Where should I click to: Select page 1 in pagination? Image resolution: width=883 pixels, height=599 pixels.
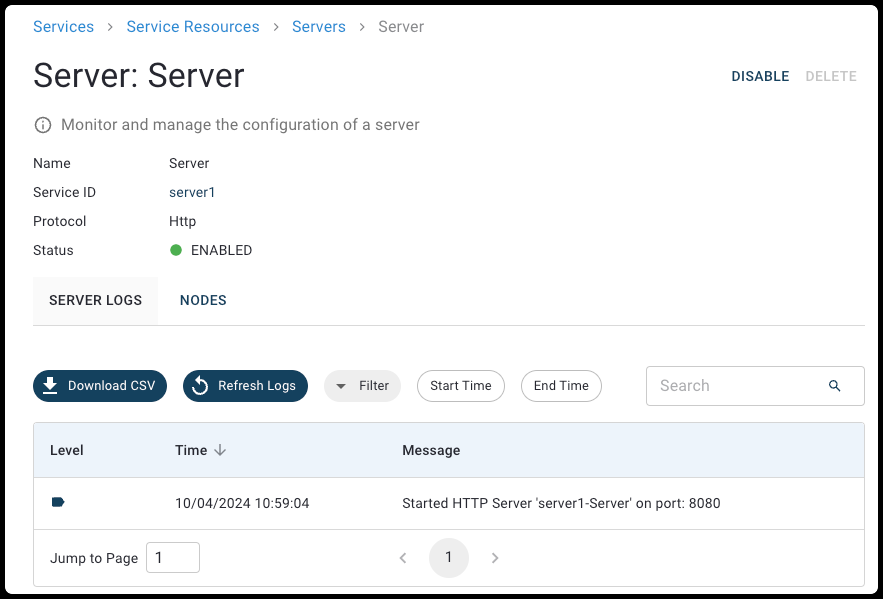point(449,558)
